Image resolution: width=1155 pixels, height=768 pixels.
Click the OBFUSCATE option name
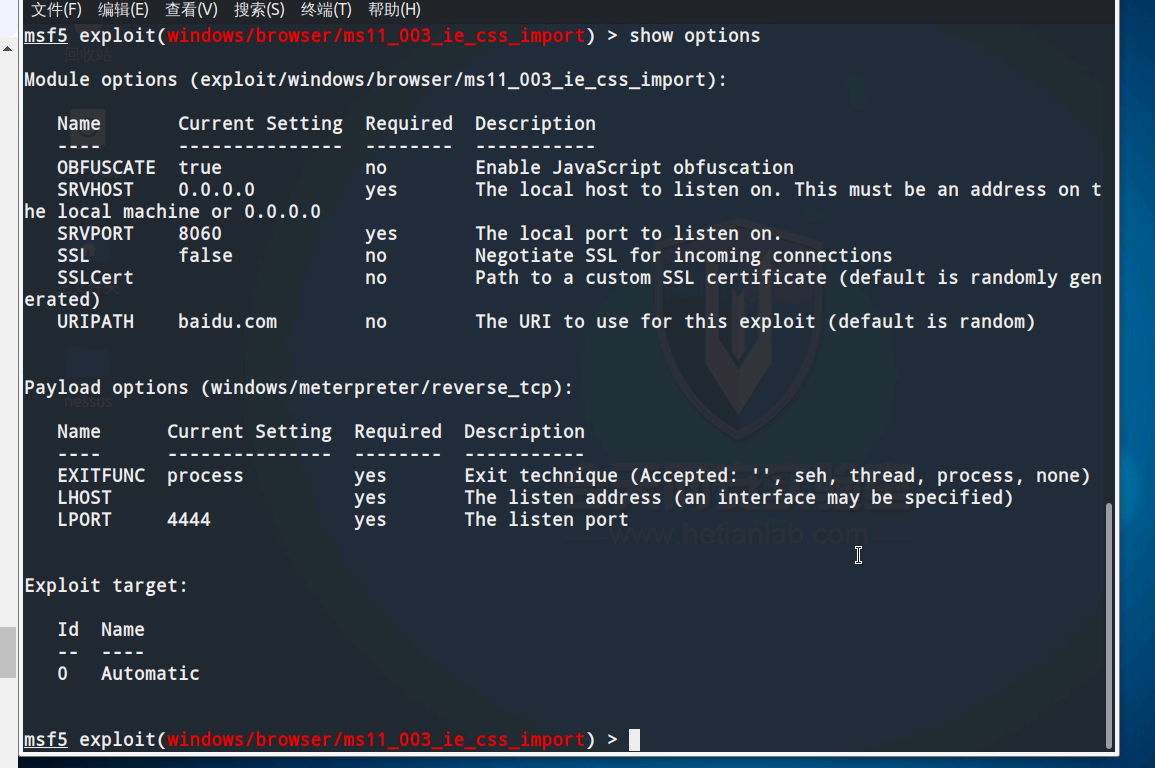coord(106,168)
